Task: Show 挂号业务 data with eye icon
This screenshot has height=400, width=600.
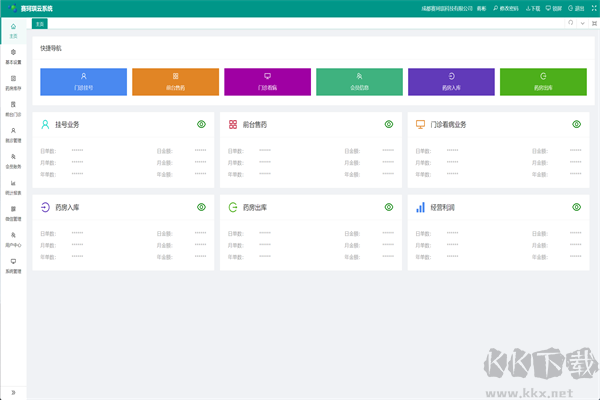Action: (x=201, y=125)
